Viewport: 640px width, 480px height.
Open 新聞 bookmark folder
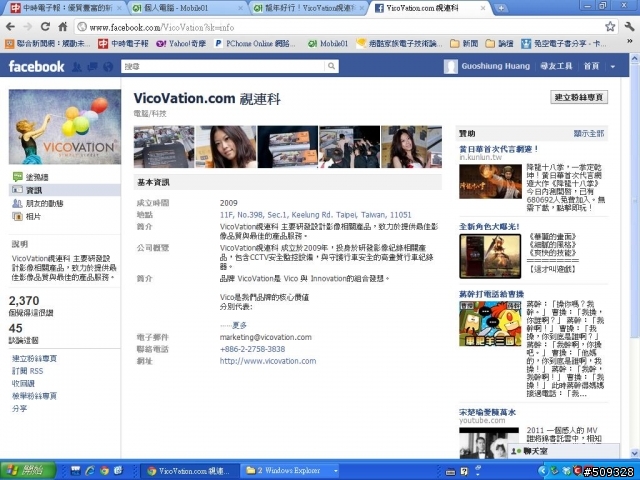[x=464, y=43]
